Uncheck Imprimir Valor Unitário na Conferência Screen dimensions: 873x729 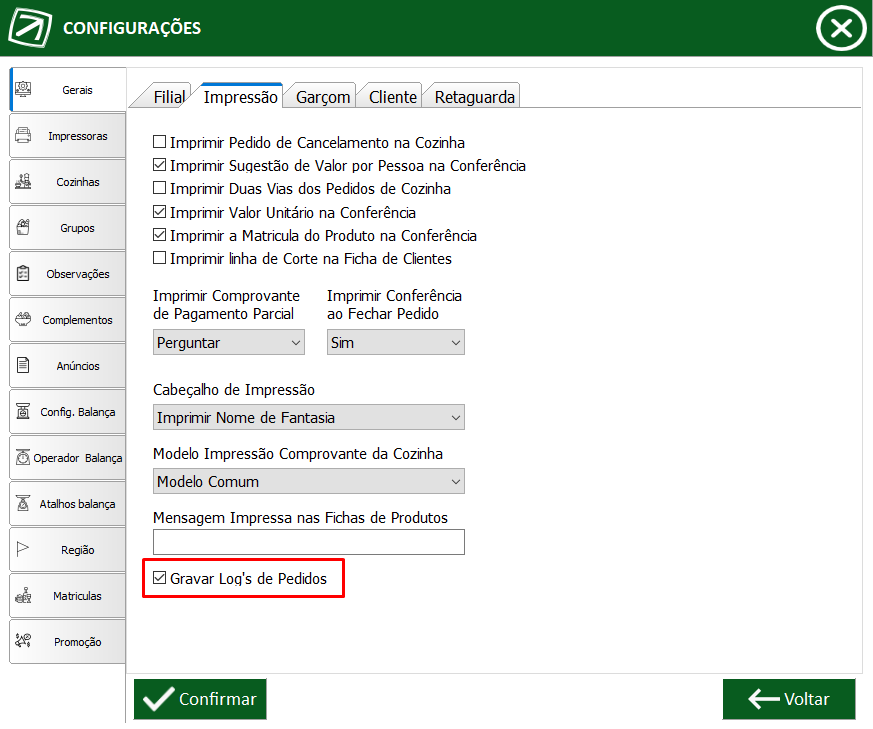159,212
